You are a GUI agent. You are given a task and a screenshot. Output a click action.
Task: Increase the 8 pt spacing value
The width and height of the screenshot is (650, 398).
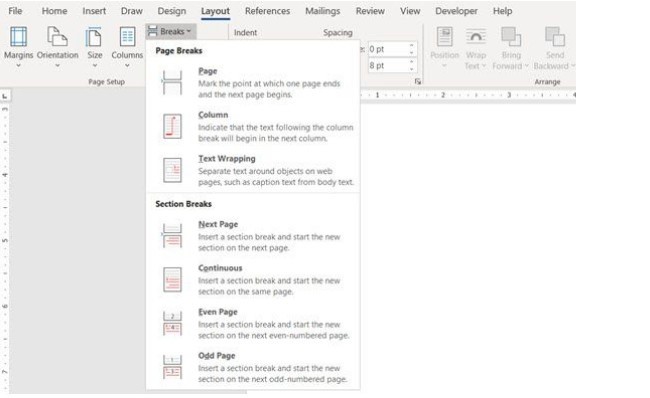pyautogui.click(x=412, y=62)
